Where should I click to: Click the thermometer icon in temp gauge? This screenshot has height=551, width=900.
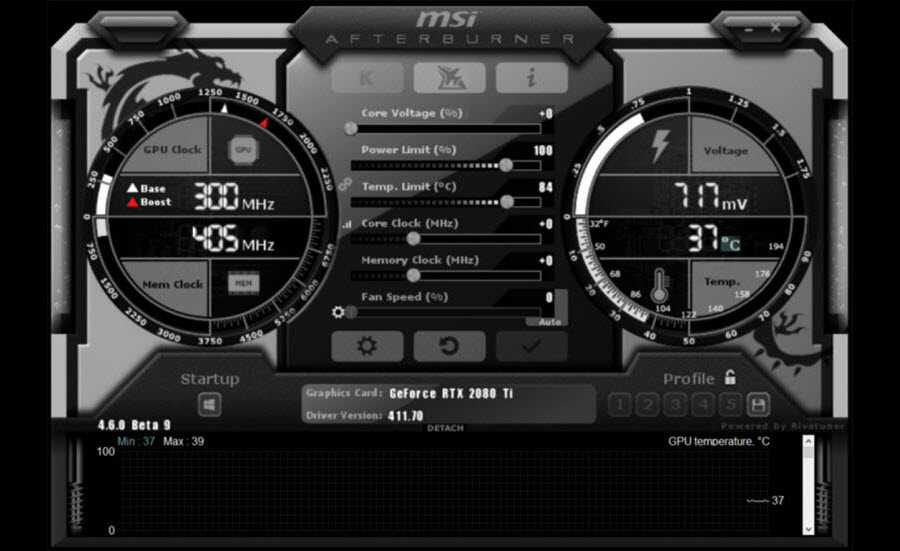coord(660,285)
